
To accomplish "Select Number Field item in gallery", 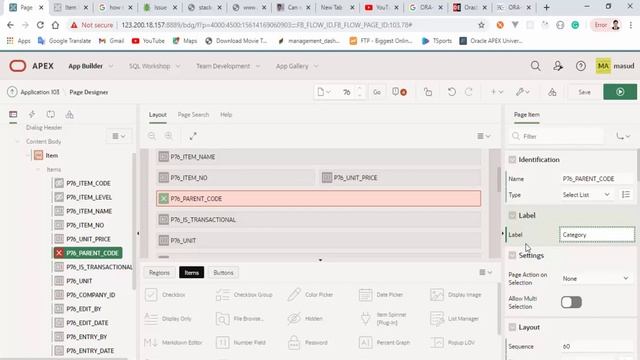I will (x=240, y=342).
